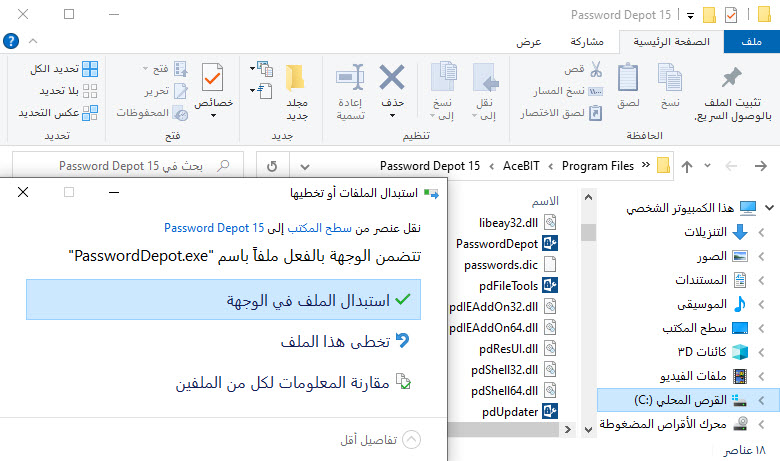The width and height of the screenshot is (780, 461).
Task: Click the Copy (نسخ) clipboard icon
Action: pyautogui.click(x=670, y=78)
